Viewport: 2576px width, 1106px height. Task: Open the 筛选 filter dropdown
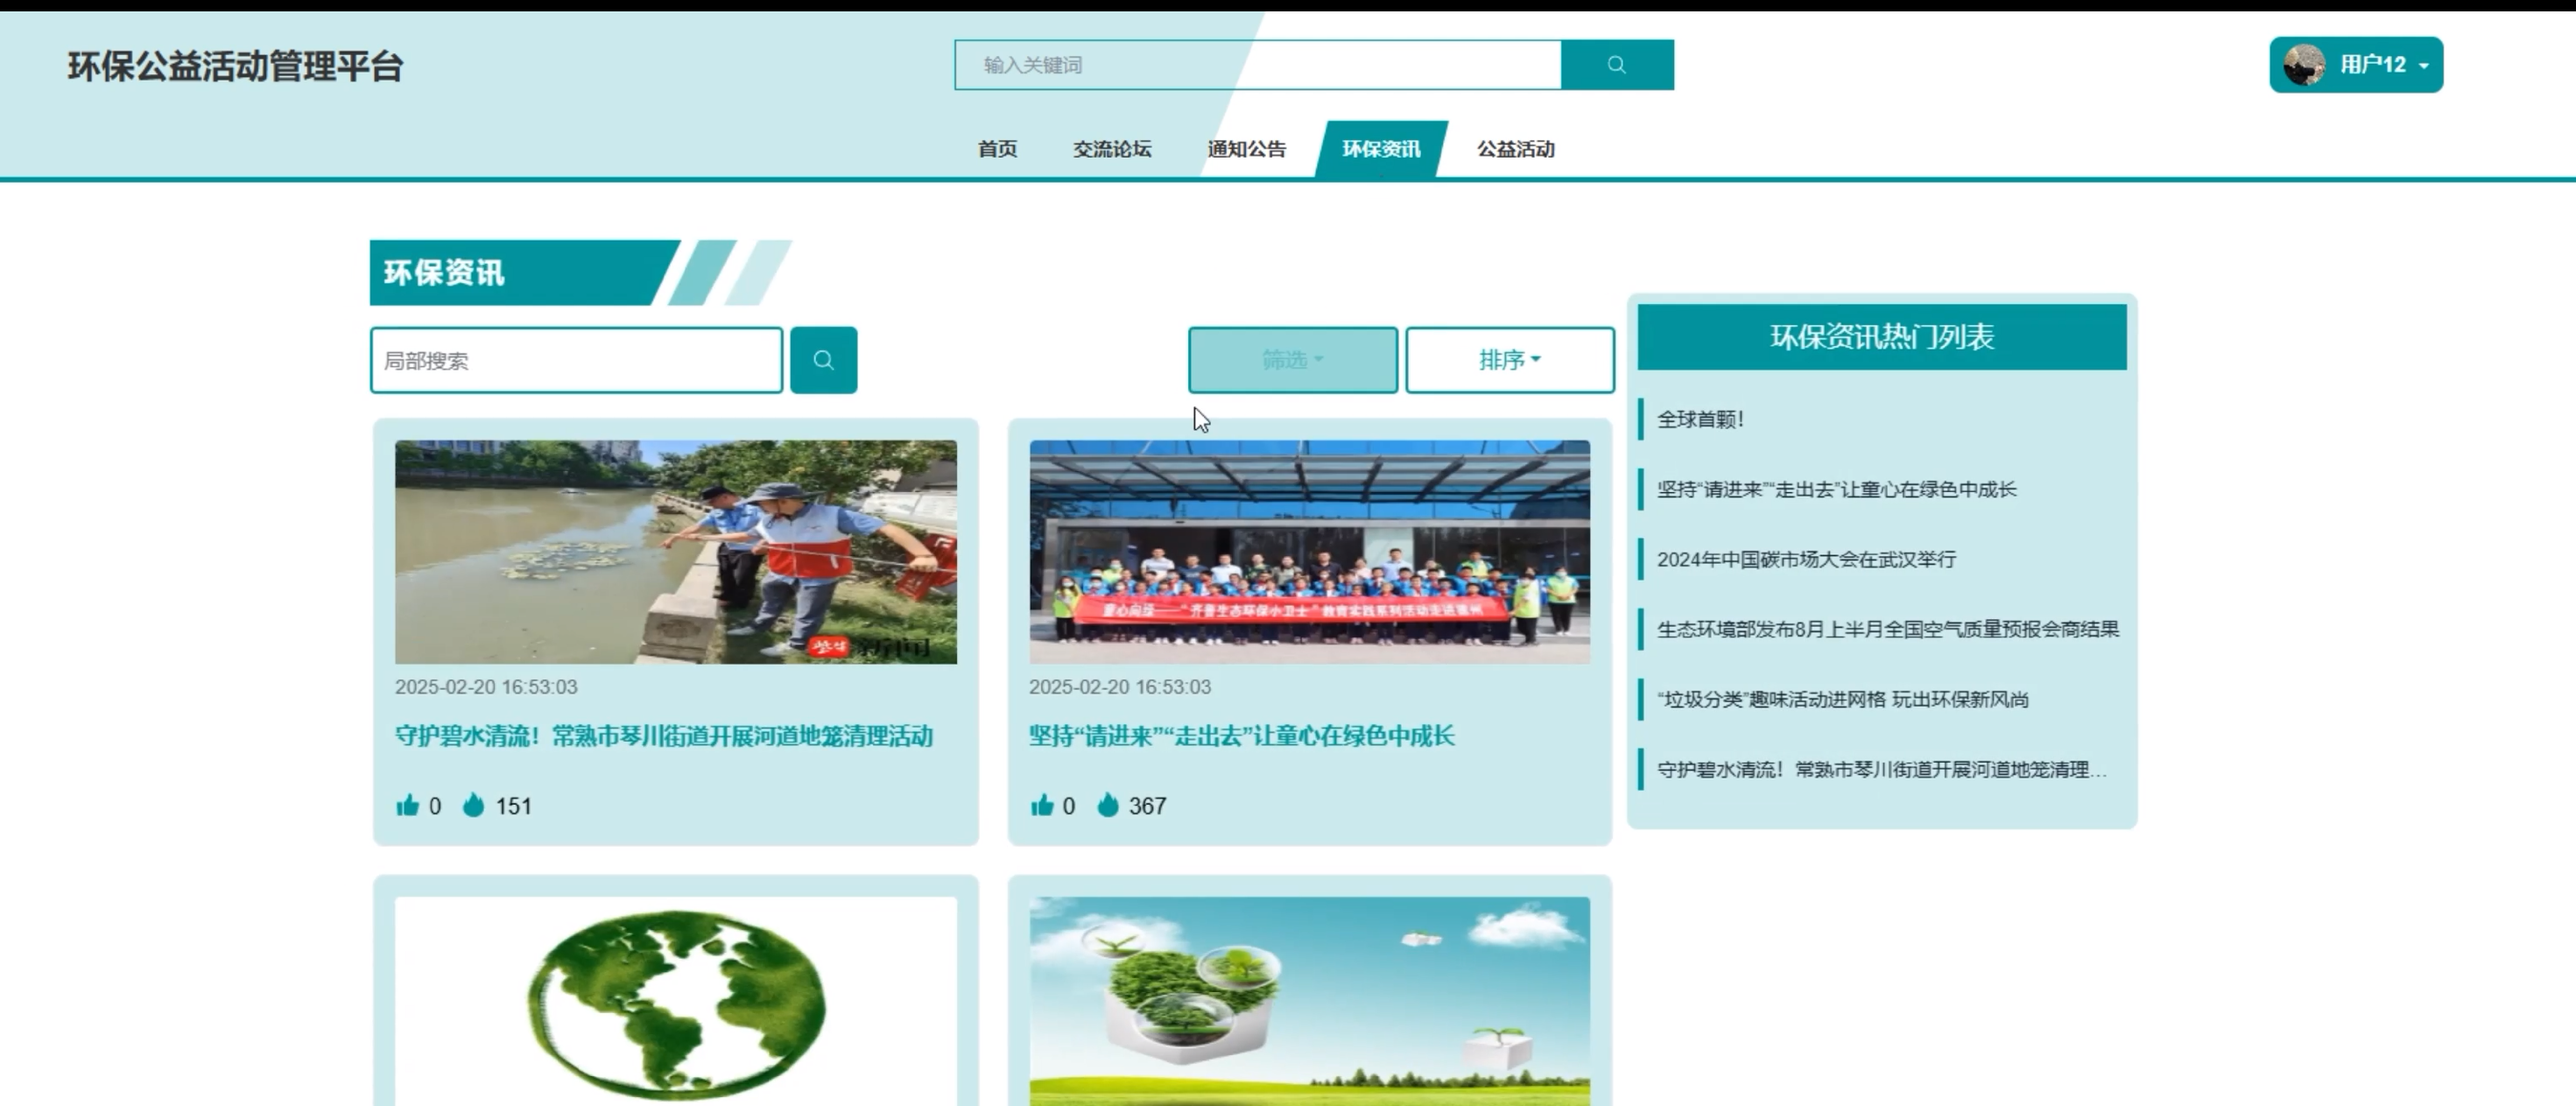pyautogui.click(x=1292, y=360)
